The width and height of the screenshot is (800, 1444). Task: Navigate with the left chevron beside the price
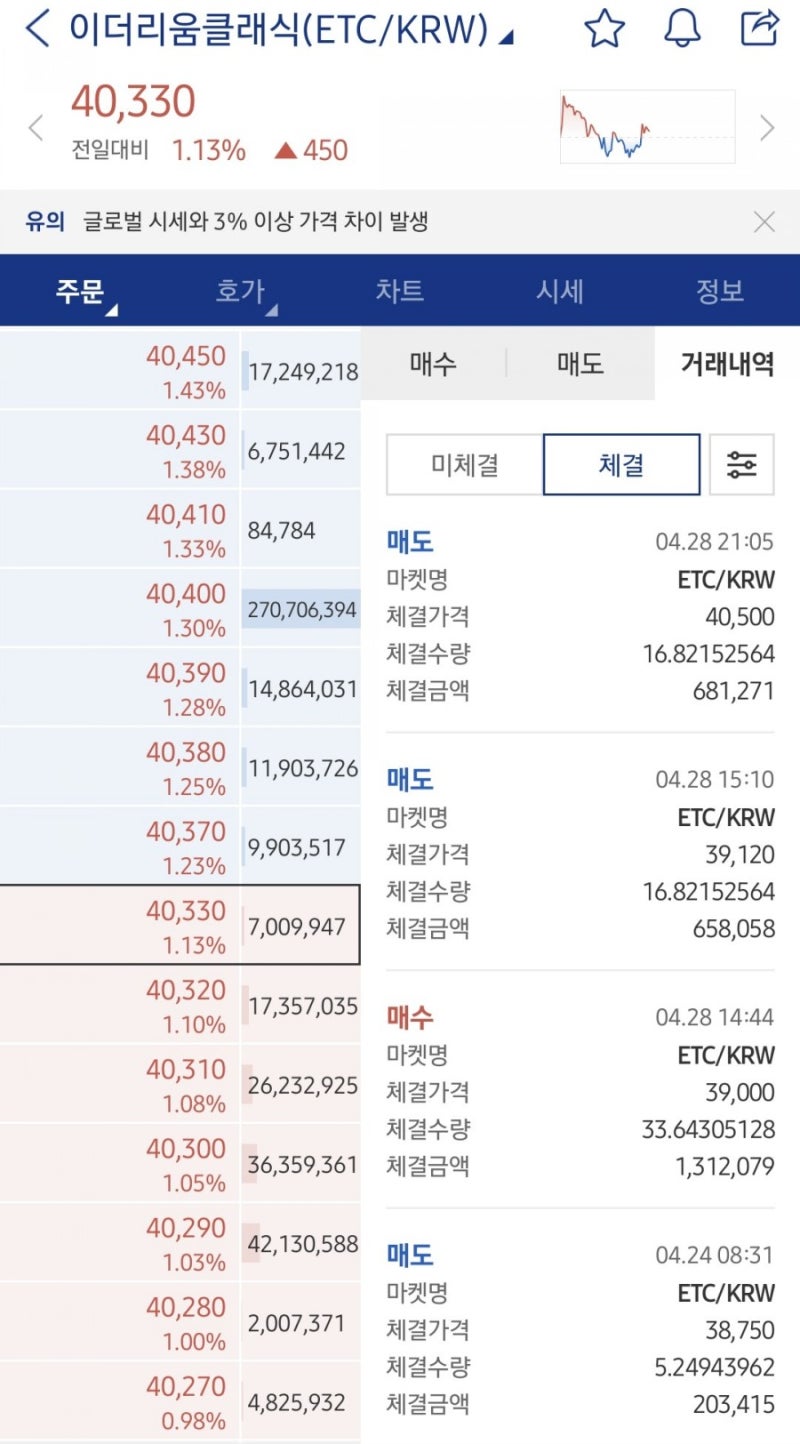pos(37,128)
